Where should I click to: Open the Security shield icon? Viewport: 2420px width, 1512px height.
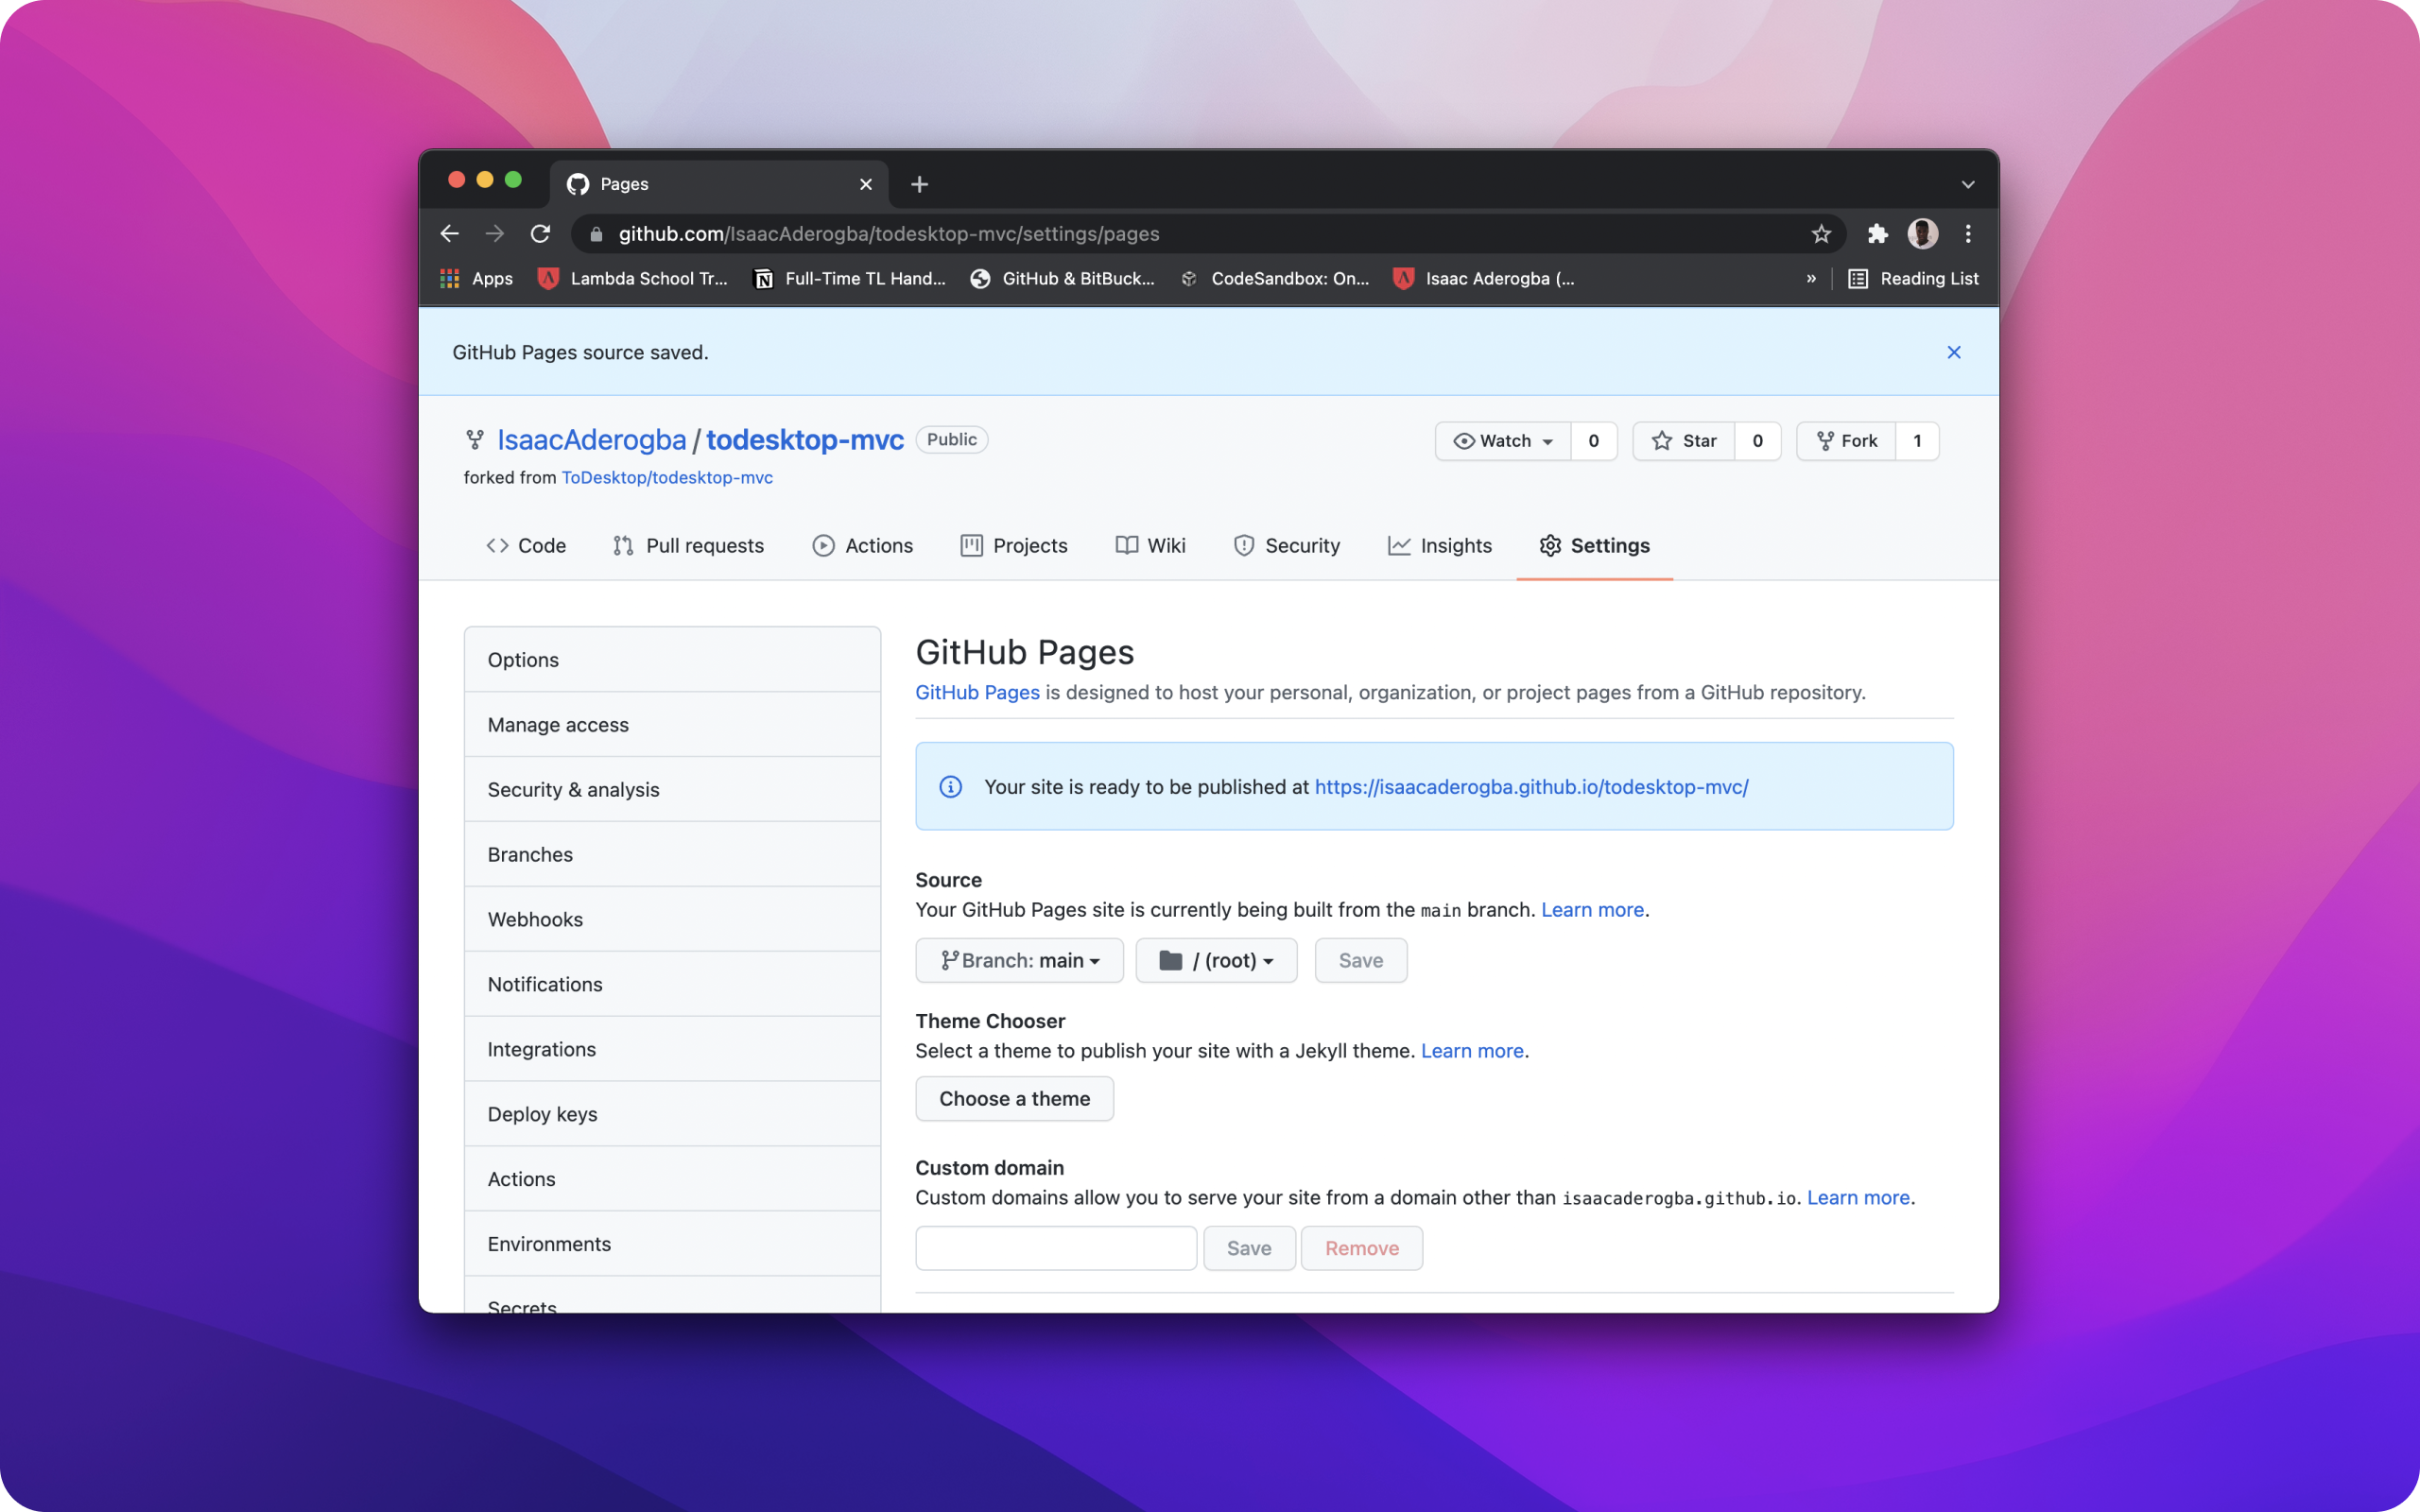coord(1243,545)
